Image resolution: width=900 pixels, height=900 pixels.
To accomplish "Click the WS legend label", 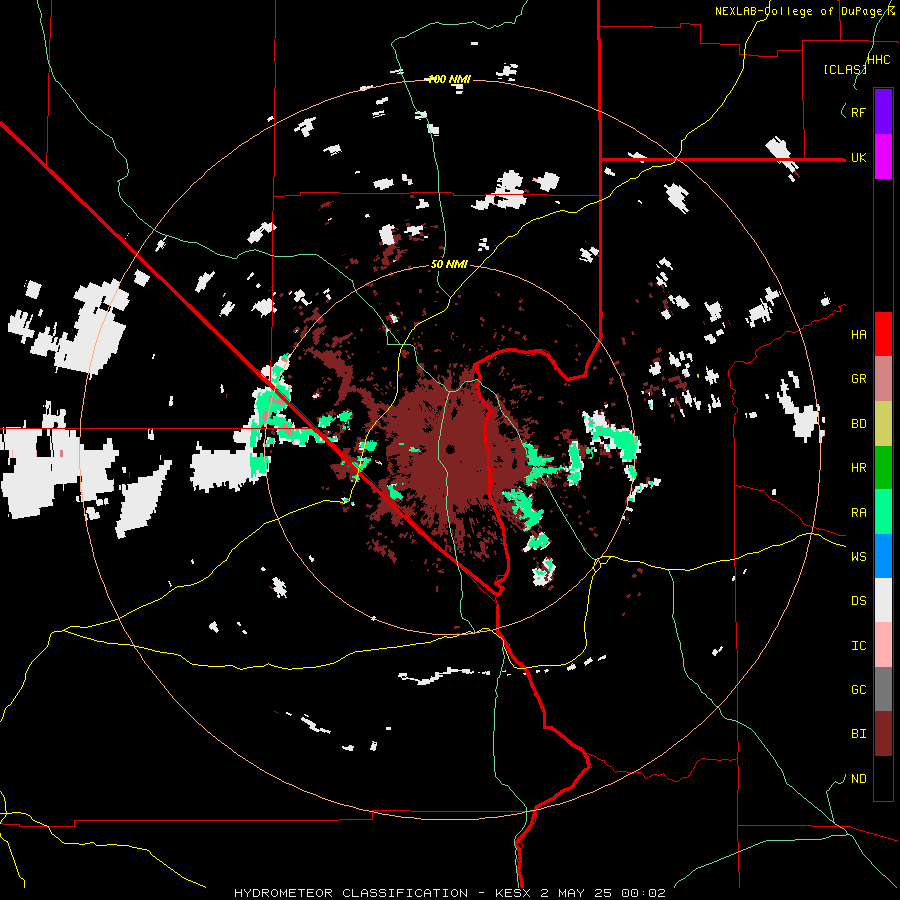I will tap(858, 557).
